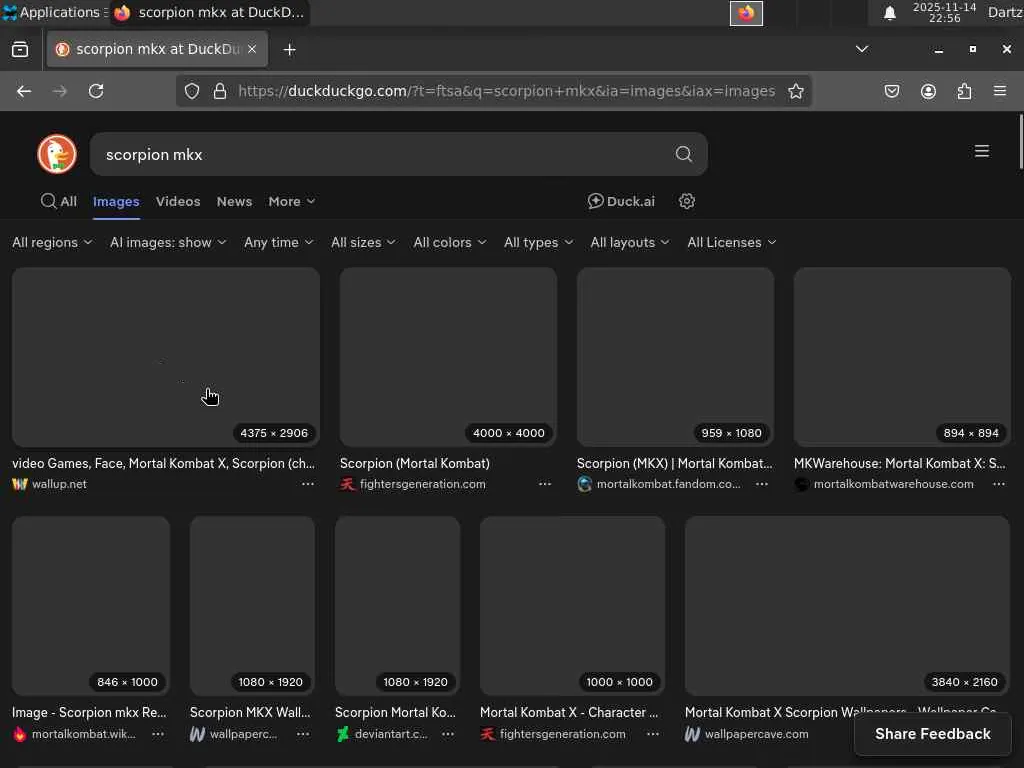Open Save to Pocket icon
Screen dimensions: 1024x768
pyautogui.click(x=892, y=91)
